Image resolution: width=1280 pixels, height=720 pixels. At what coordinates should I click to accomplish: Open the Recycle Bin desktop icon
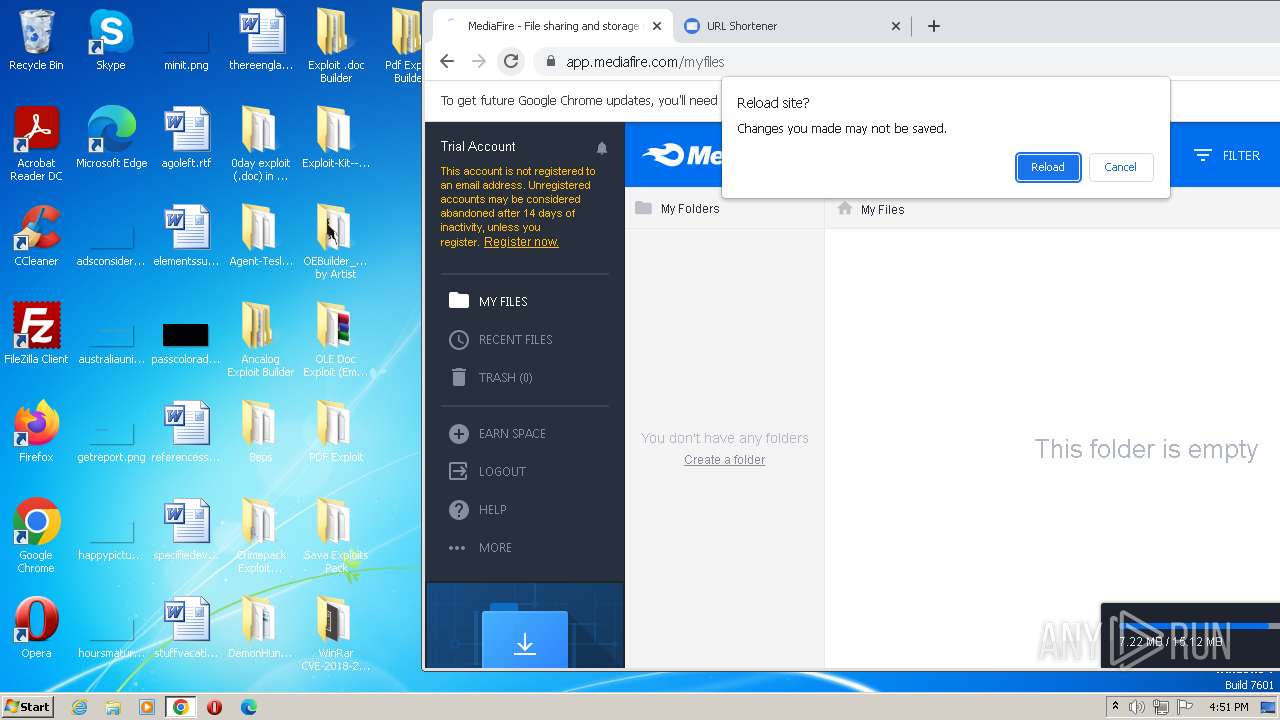[x=36, y=40]
